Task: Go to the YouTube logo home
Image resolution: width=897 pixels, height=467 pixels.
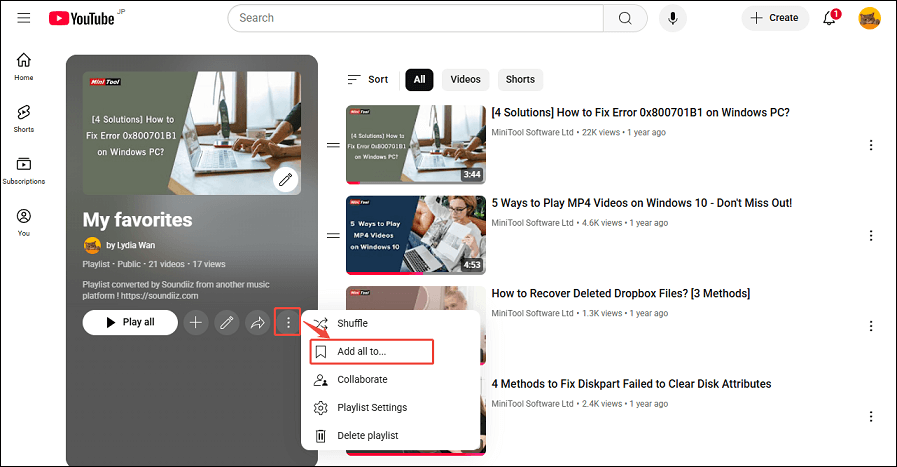Action: click(81, 18)
